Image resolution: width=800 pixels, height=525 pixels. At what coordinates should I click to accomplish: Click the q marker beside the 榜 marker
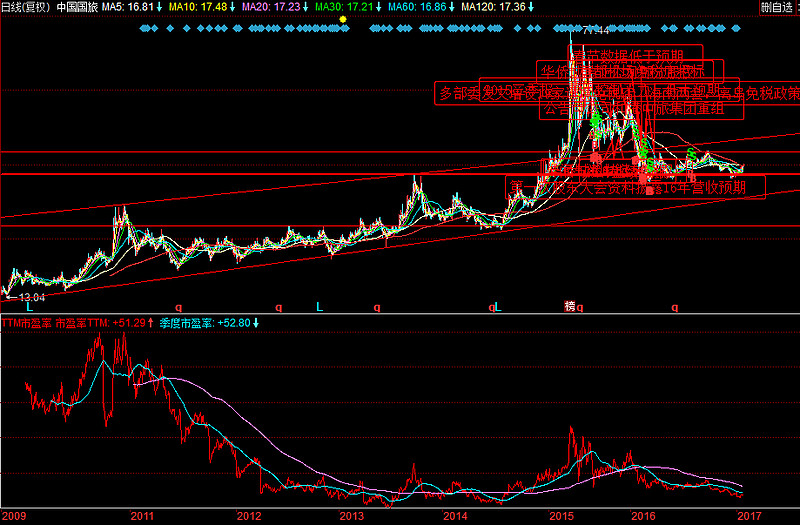(x=580, y=307)
